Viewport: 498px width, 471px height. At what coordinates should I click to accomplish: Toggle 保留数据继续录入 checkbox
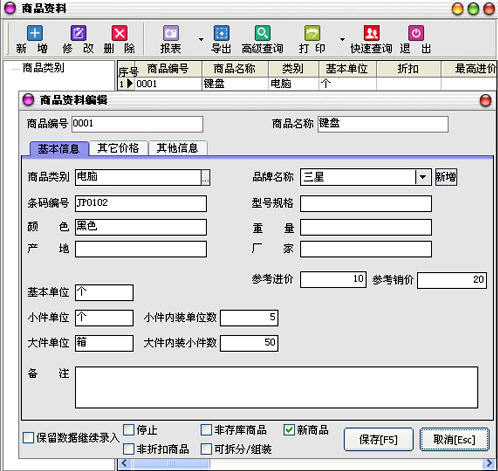click(x=28, y=437)
